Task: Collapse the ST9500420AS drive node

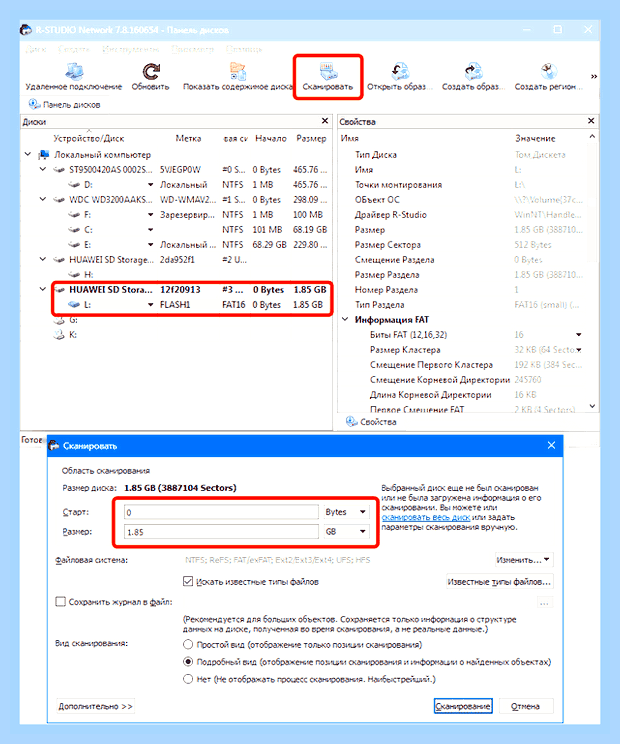Action: (43, 169)
